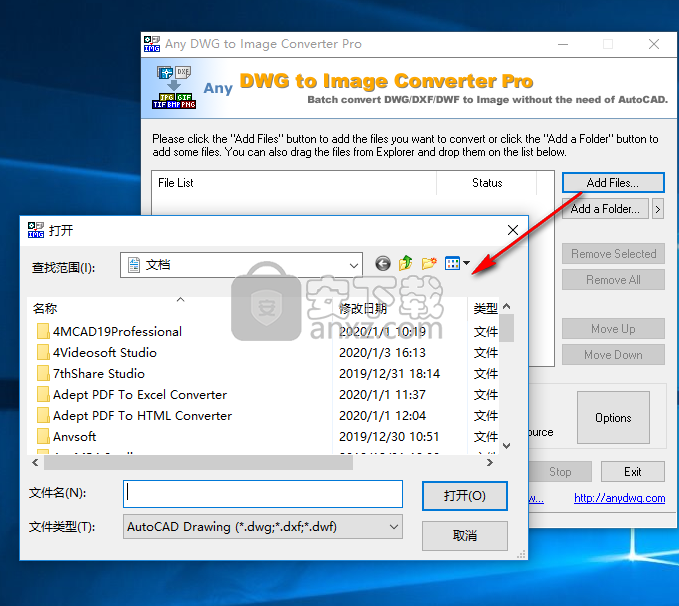Click the Options button
Screen dimensions: 679x606
(613, 418)
